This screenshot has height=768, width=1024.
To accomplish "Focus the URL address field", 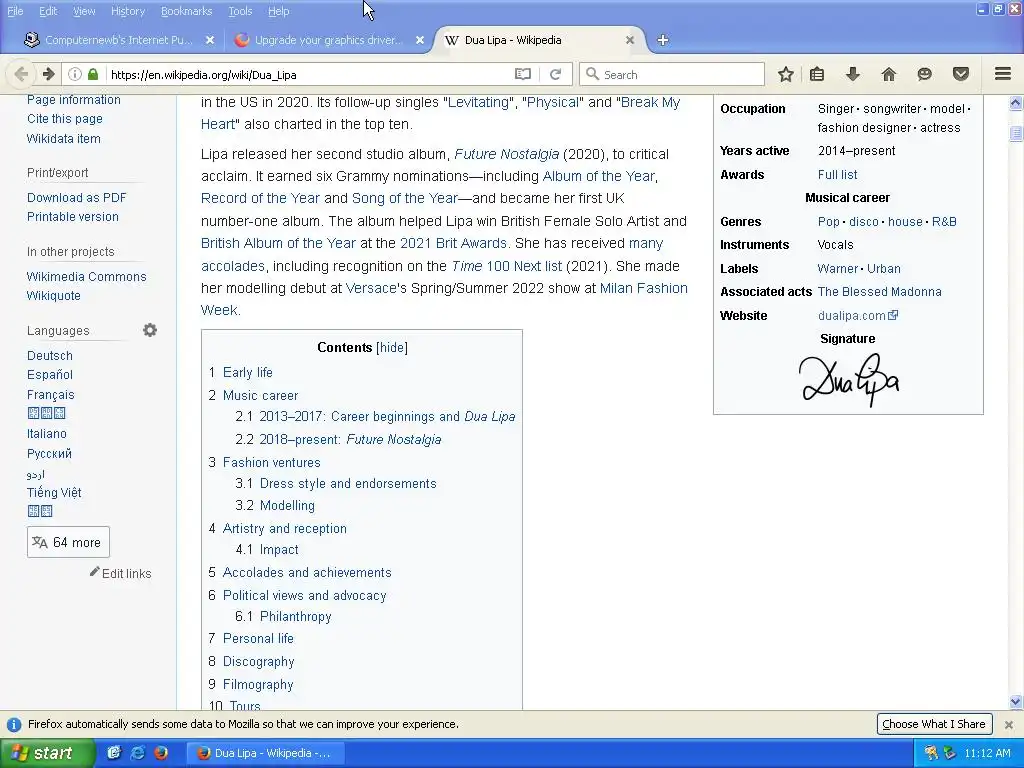I will (x=307, y=74).
